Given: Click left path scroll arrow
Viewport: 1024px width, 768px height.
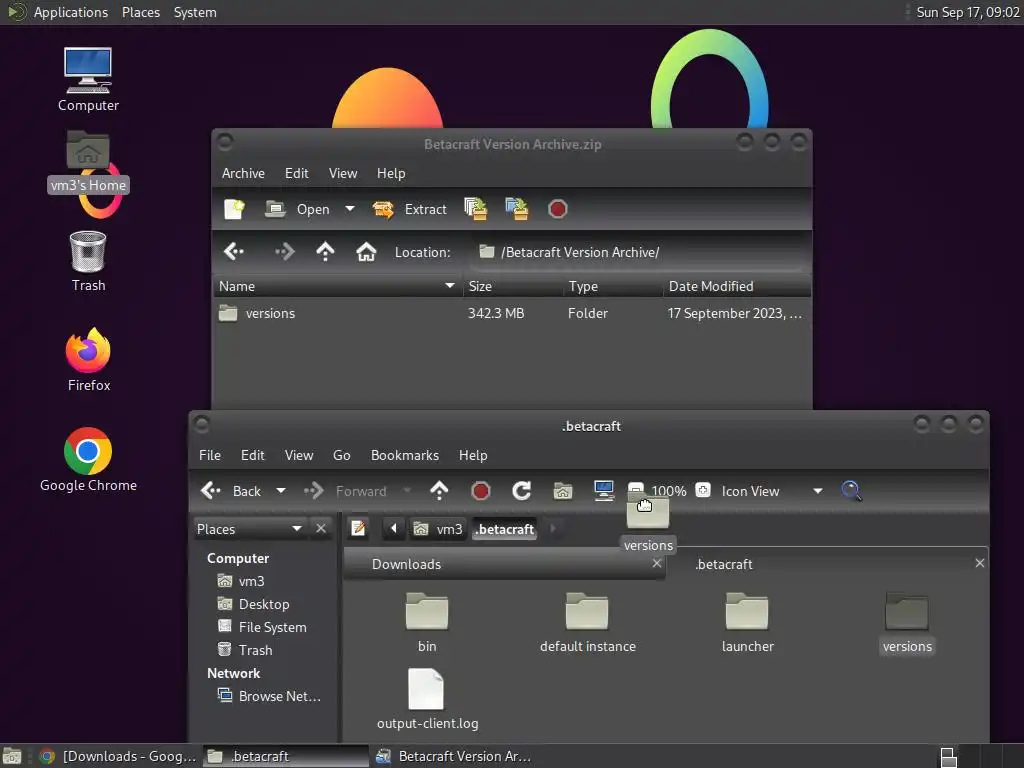Looking at the screenshot, I should [394, 528].
